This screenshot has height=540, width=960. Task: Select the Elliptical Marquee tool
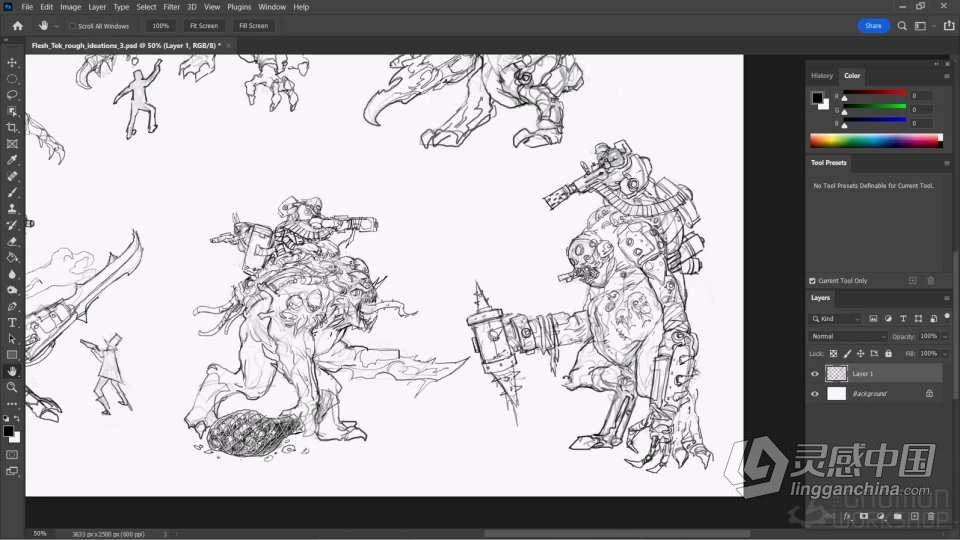pyautogui.click(x=12, y=79)
